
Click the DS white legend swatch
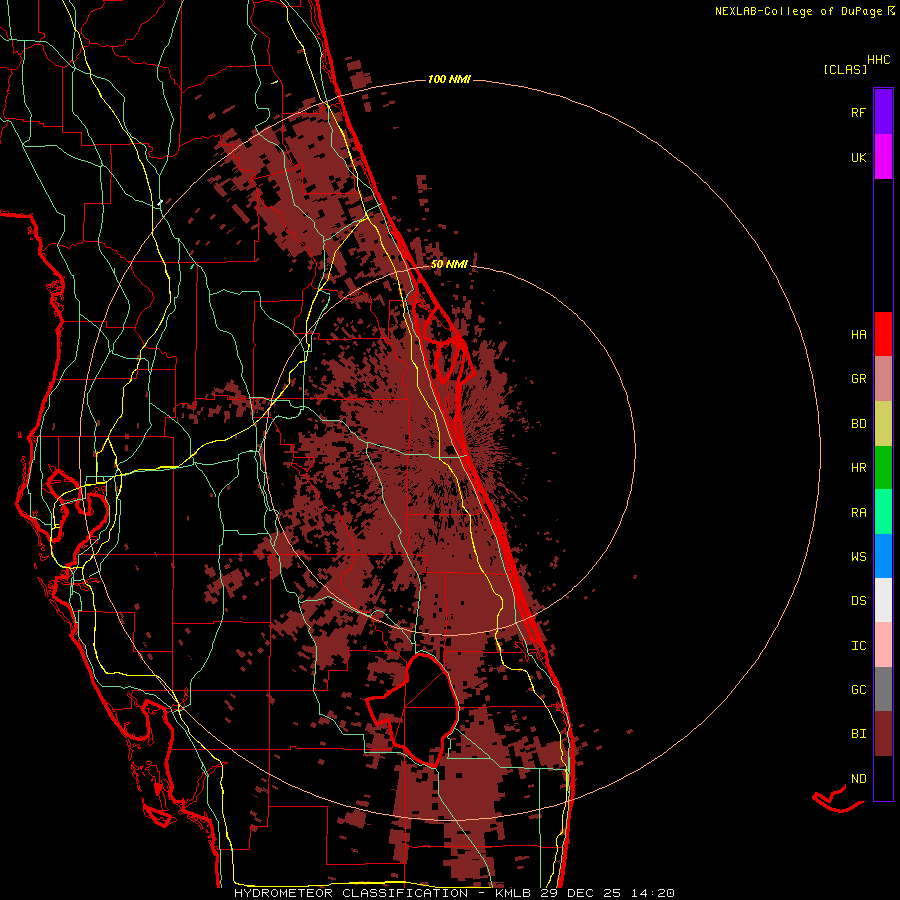click(x=883, y=600)
